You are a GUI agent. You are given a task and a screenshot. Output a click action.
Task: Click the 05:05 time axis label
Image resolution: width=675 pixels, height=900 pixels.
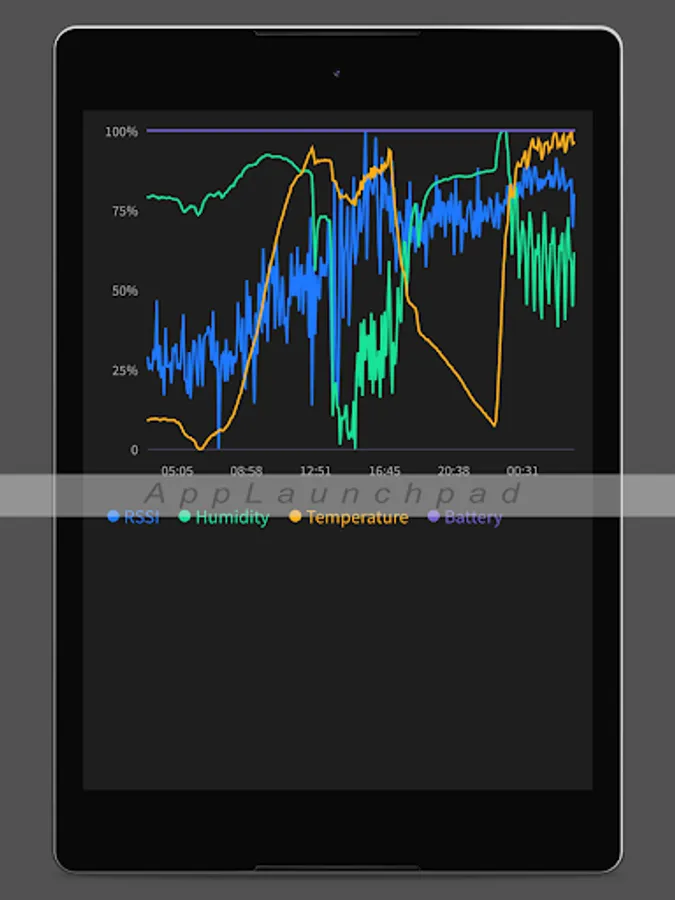(177, 471)
